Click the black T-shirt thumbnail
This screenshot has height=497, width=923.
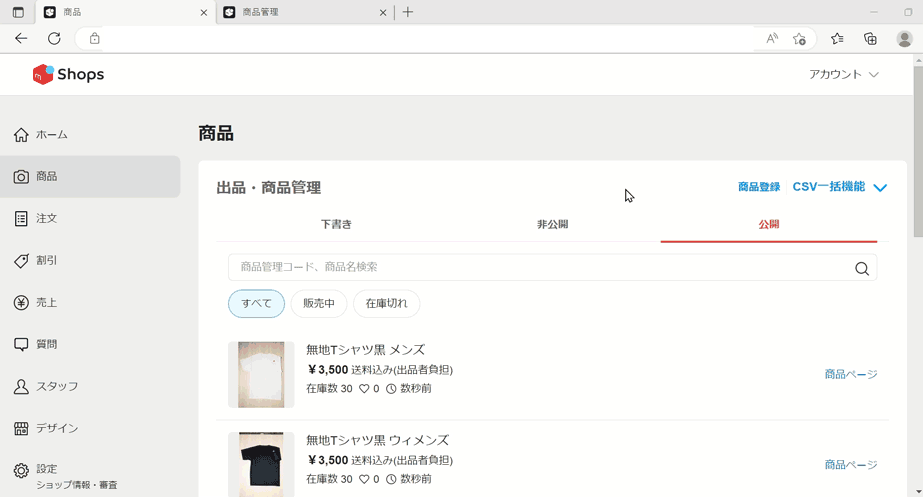(x=261, y=465)
